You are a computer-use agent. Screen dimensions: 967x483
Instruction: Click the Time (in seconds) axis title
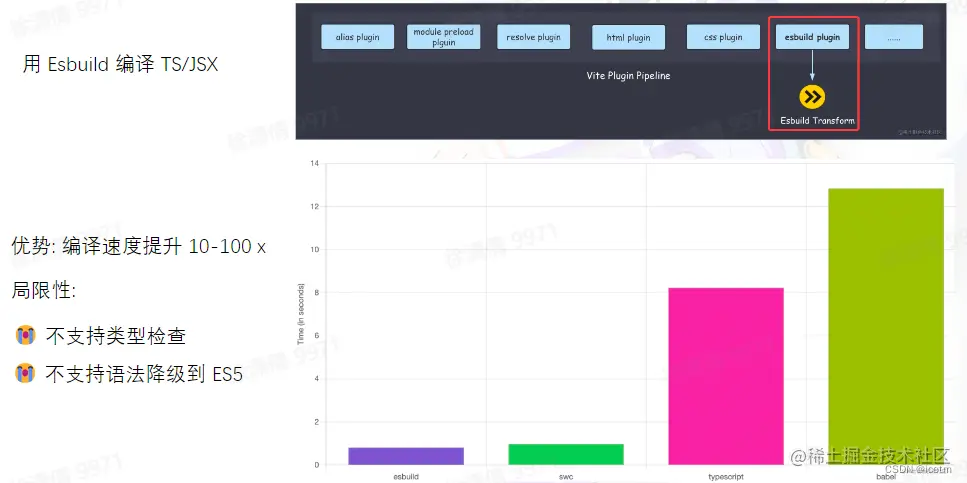(x=301, y=314)
